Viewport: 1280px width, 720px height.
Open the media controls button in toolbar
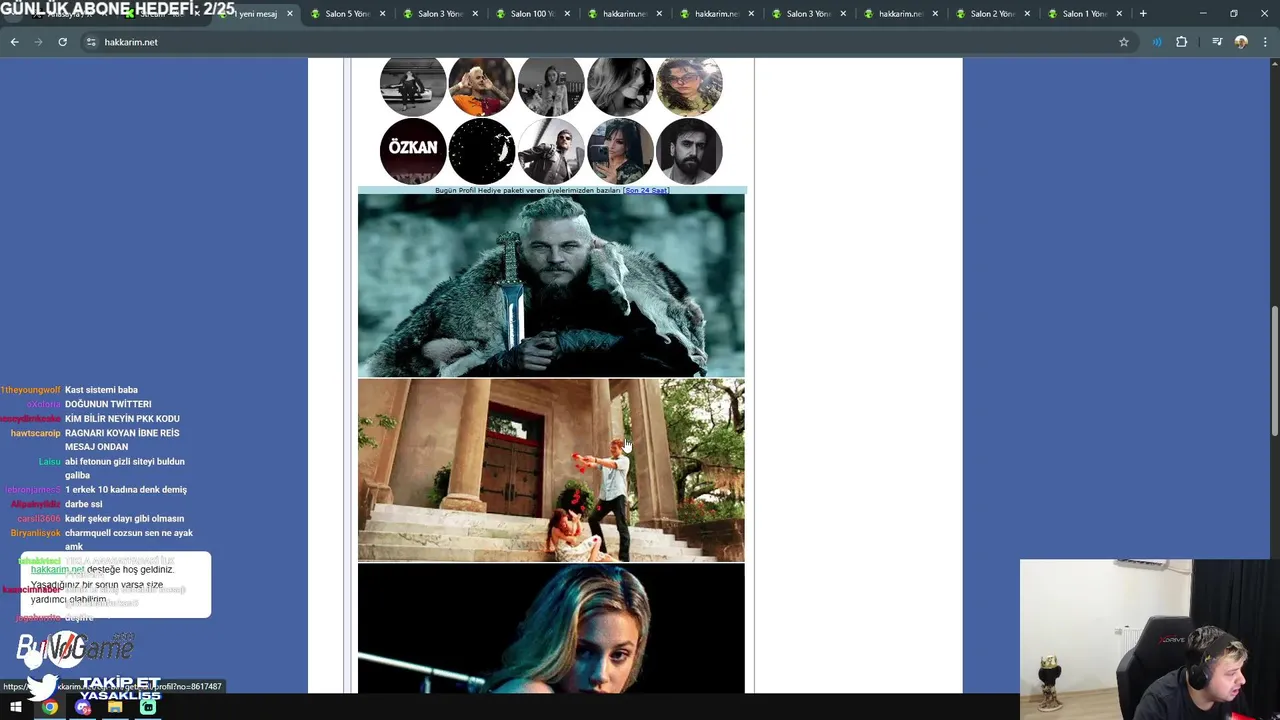point(1216,42)
